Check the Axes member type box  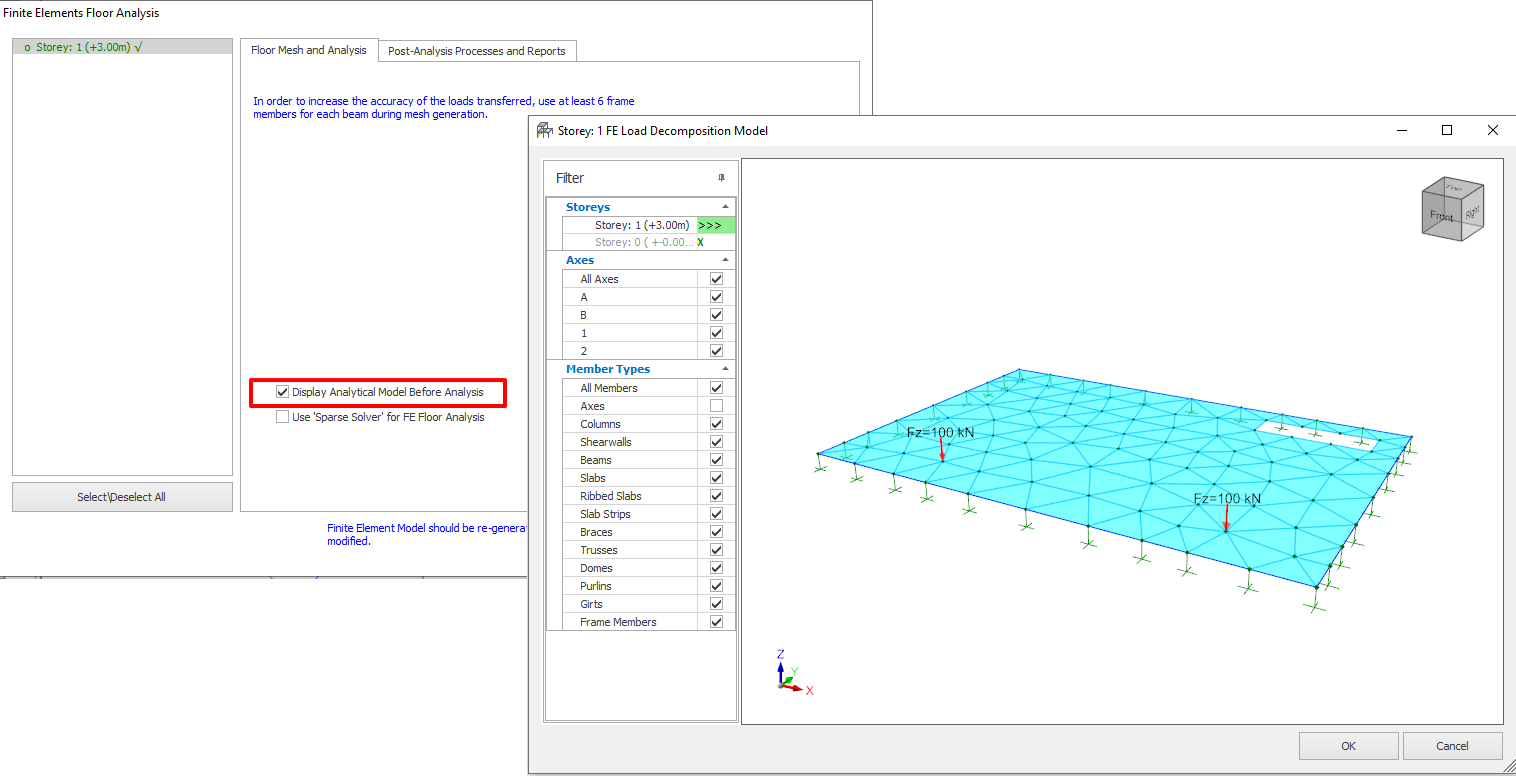click(716, 406)
